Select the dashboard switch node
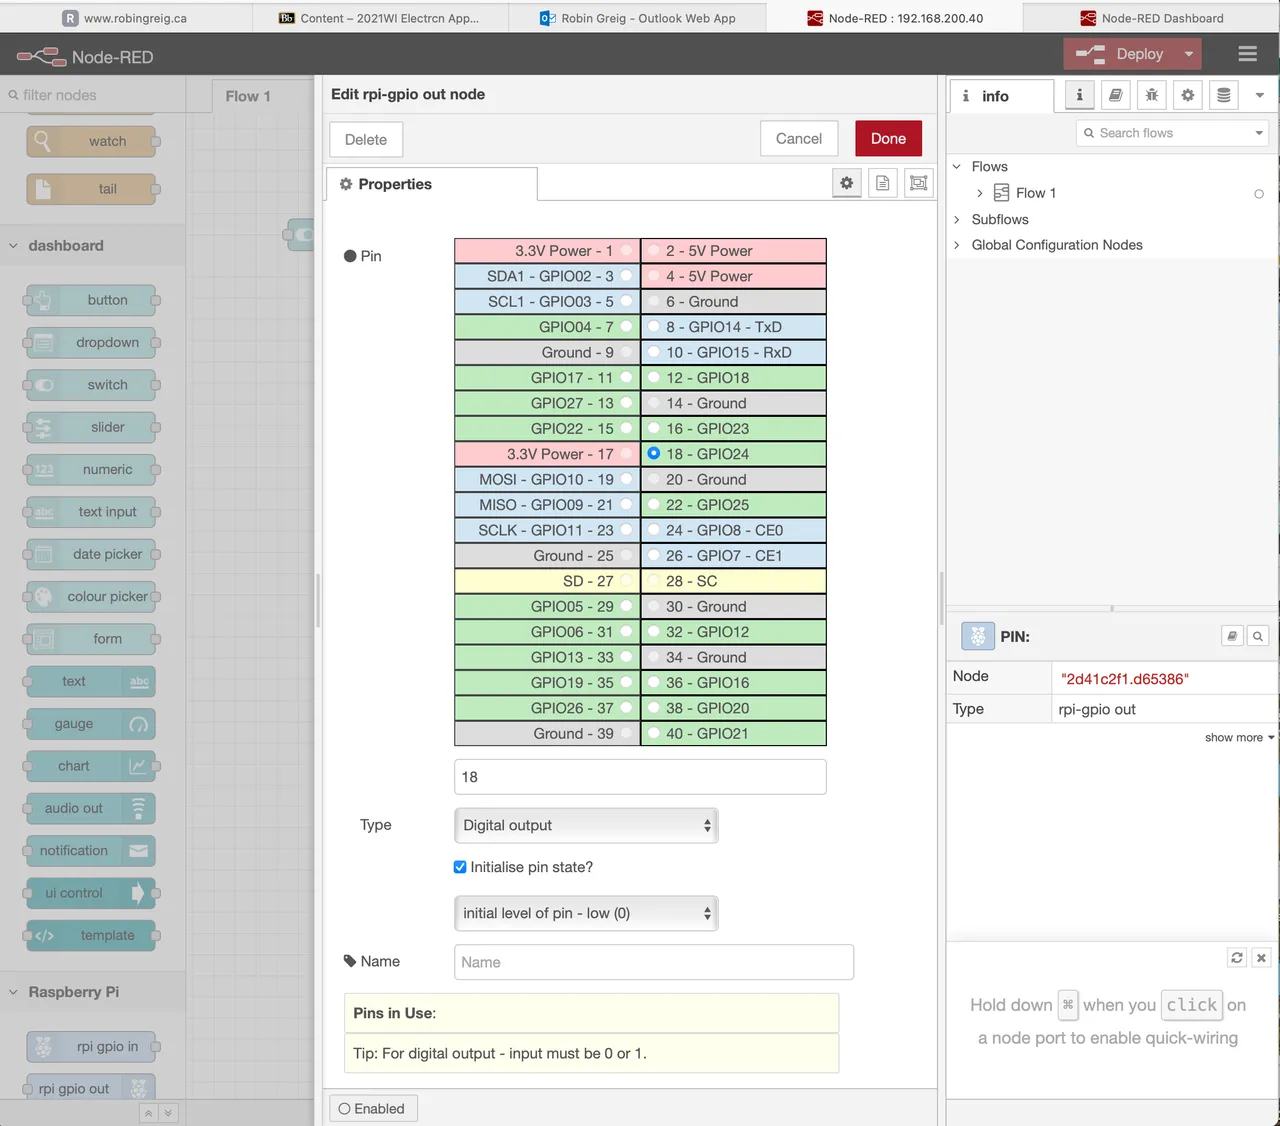 point(91,385)
